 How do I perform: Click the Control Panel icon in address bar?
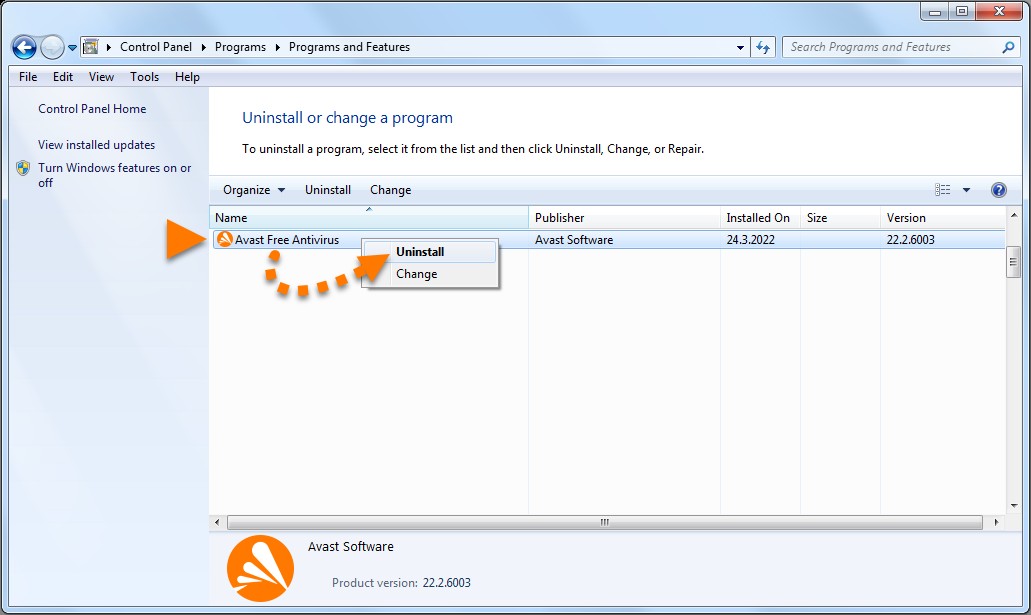pyautogui.click(x=91, y=47)
